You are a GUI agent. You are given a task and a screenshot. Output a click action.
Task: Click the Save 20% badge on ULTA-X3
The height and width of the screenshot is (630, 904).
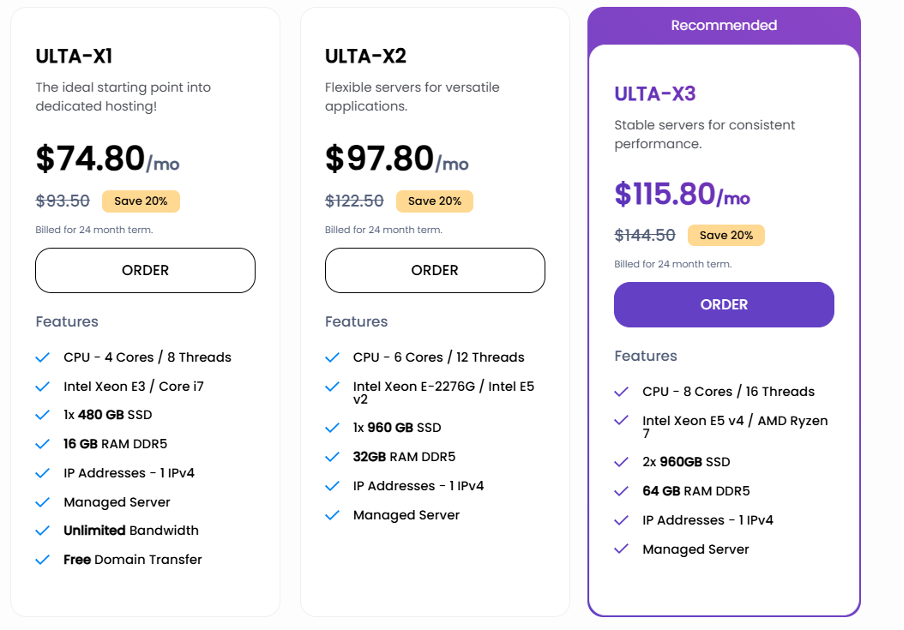coord(726,235)
